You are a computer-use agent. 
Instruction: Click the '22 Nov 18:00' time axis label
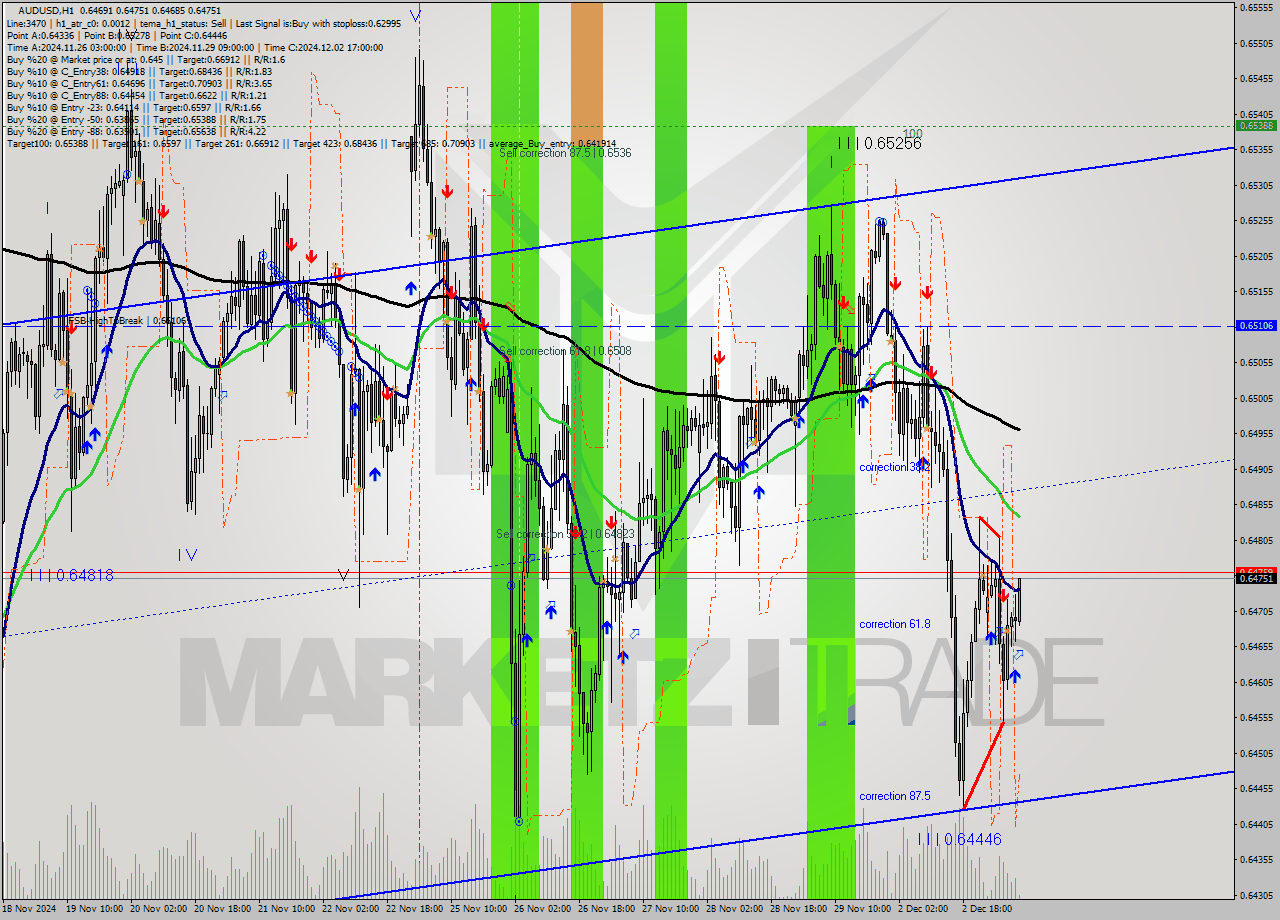tap(416, 909)
